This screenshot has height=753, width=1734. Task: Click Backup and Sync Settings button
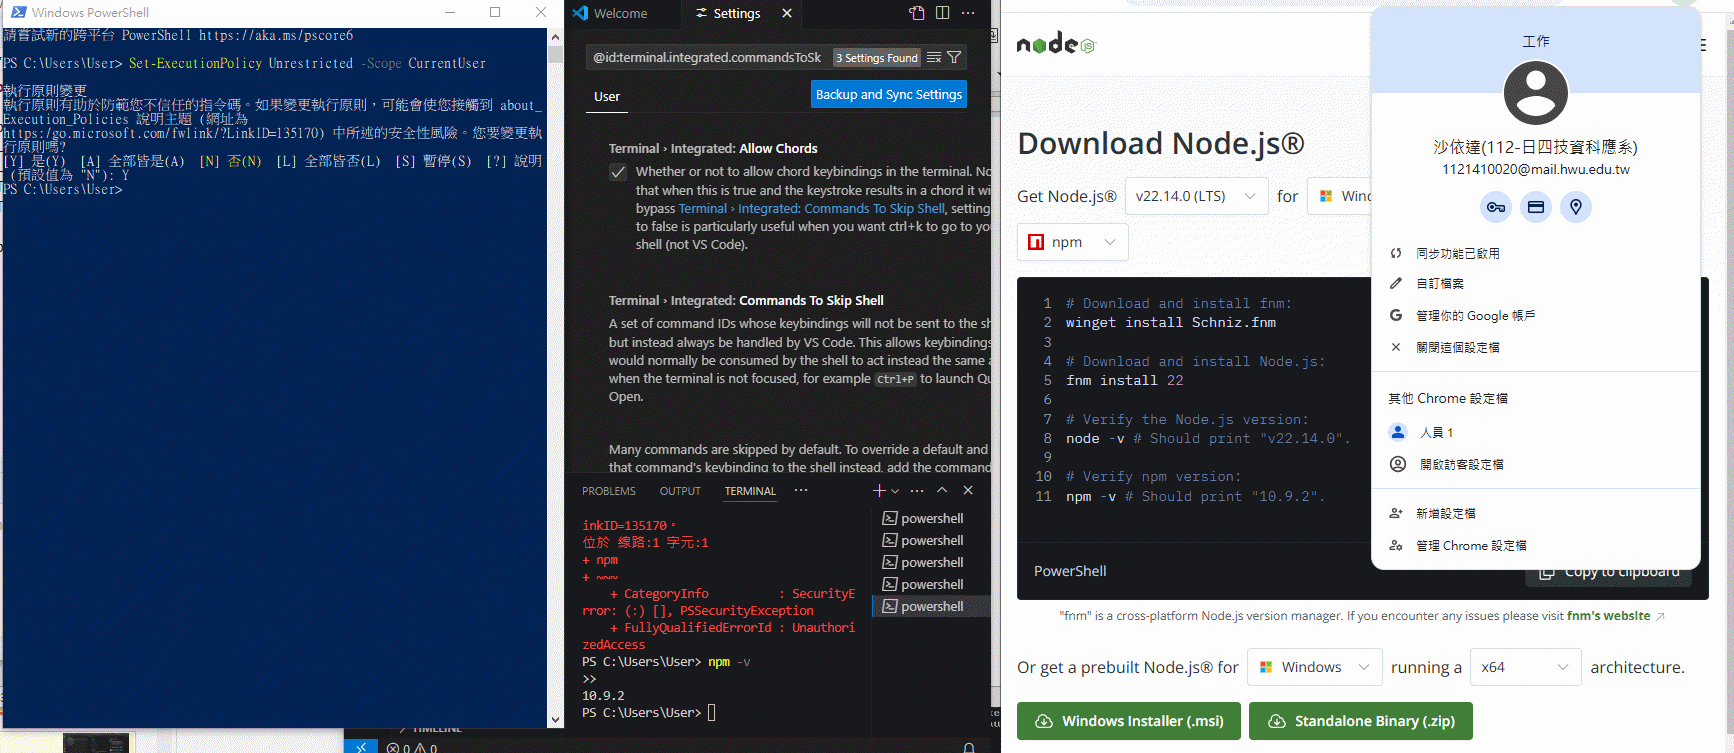[888, 94]
